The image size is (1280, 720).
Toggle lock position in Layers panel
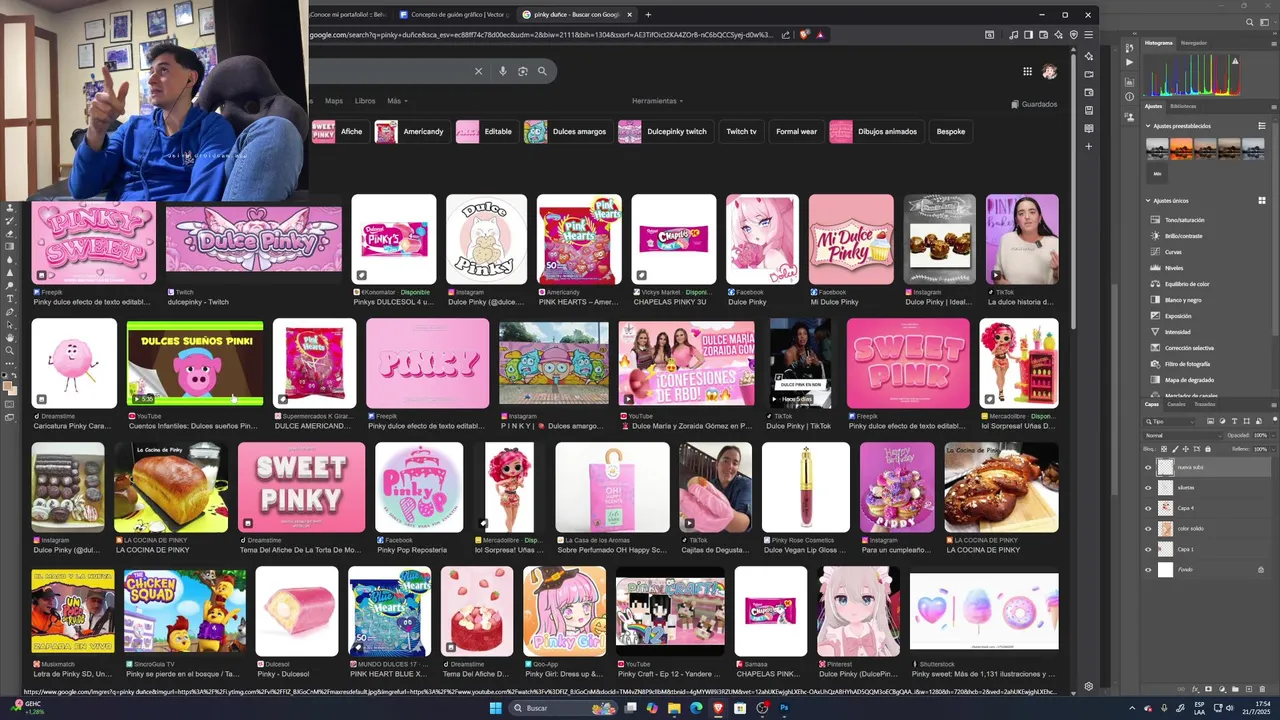pos(1186,449)
